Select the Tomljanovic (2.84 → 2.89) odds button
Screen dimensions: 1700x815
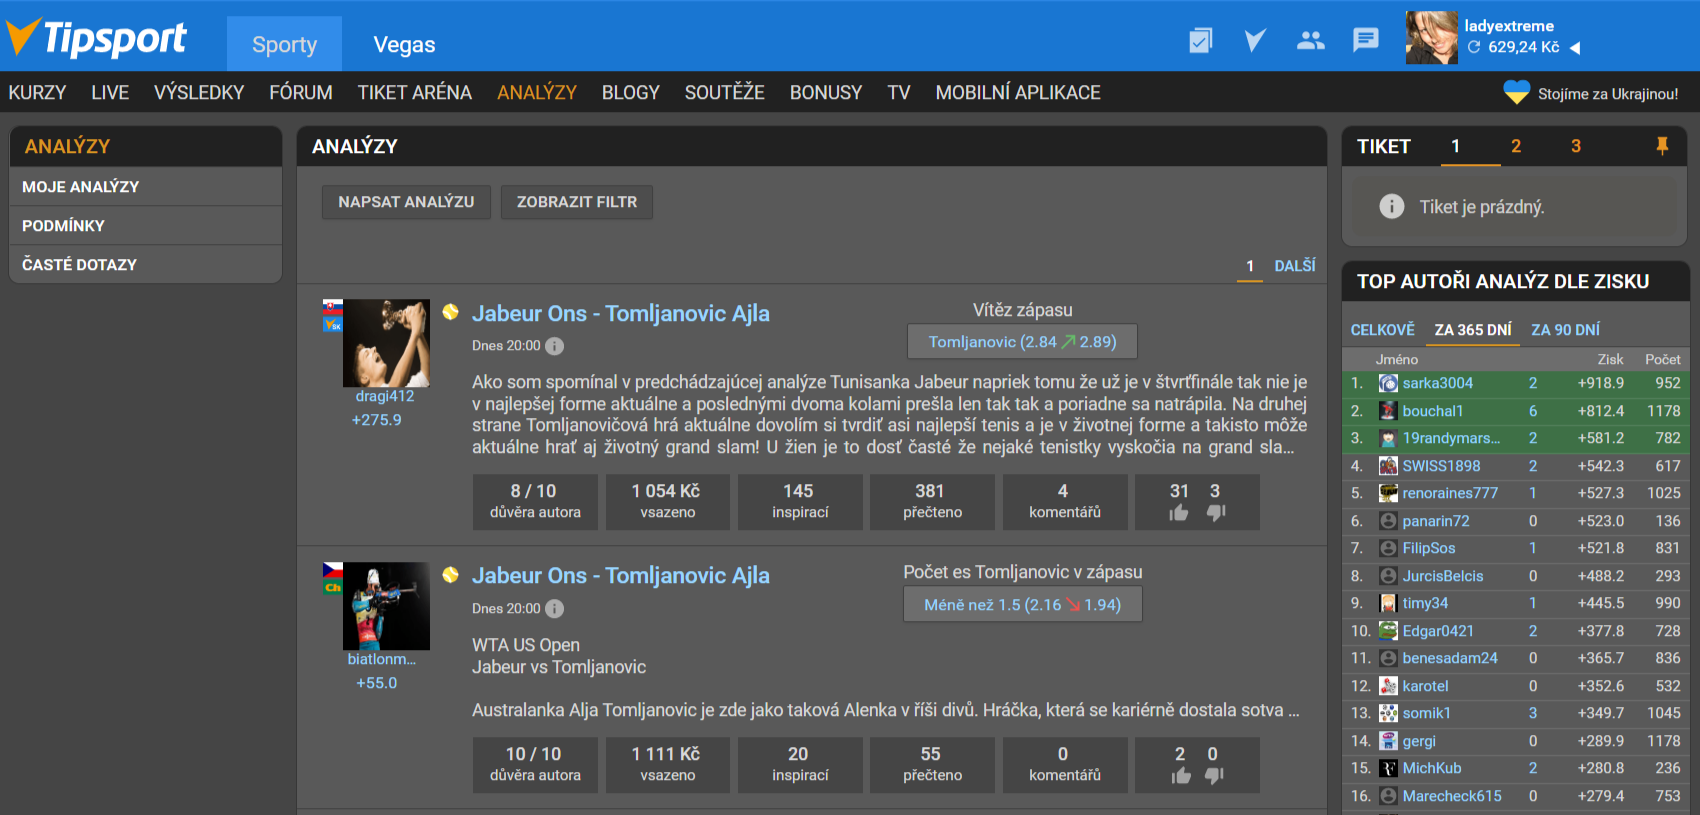[1022, 342]
